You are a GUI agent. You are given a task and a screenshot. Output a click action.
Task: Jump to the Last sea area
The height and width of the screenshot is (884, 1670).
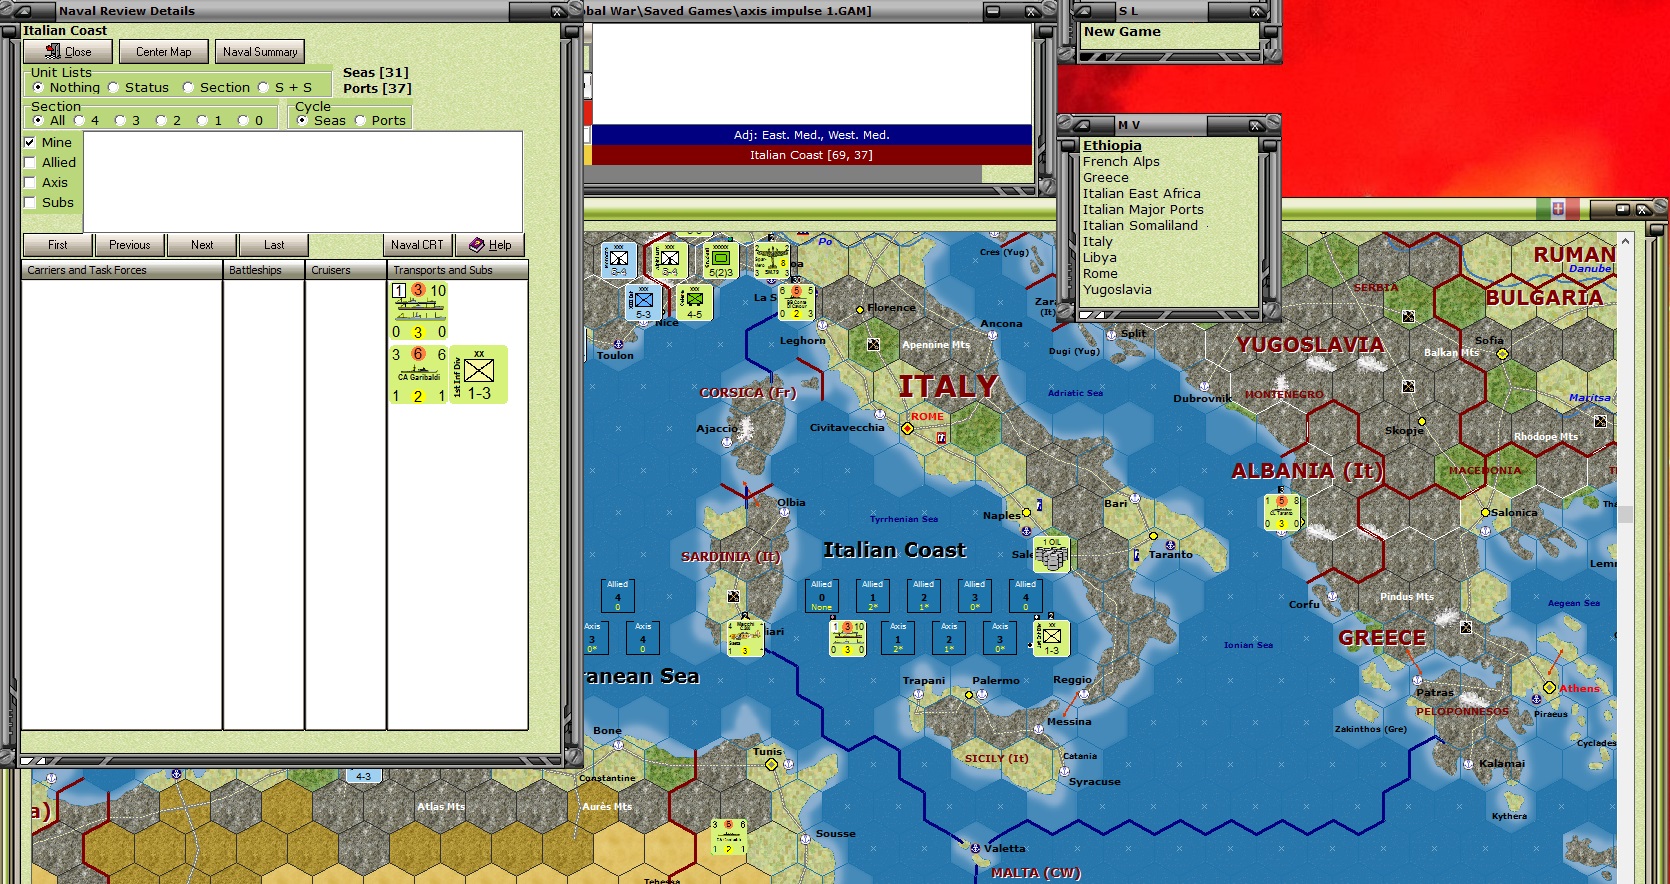click(274, 245)
